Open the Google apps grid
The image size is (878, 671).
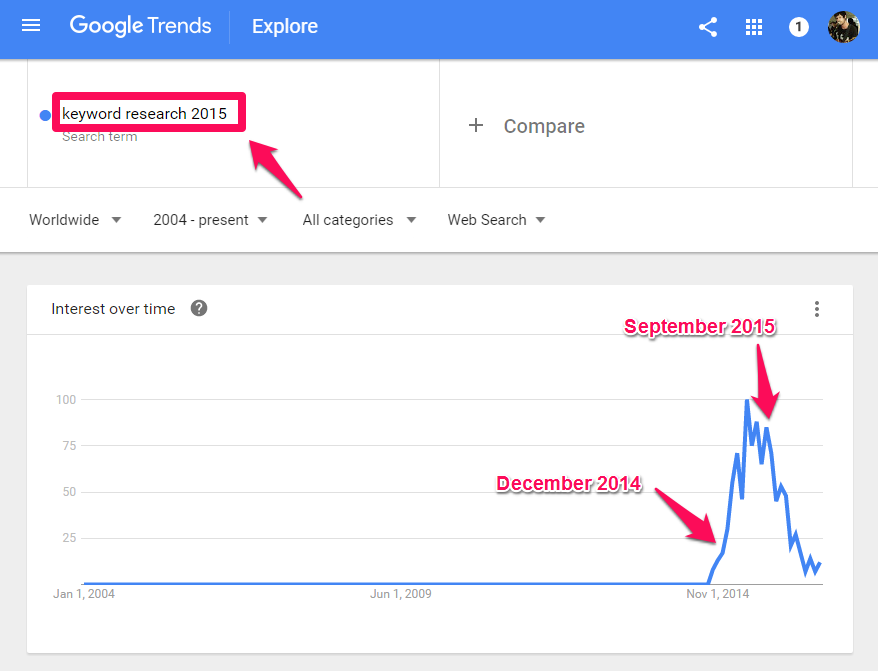tap(754, 27)
